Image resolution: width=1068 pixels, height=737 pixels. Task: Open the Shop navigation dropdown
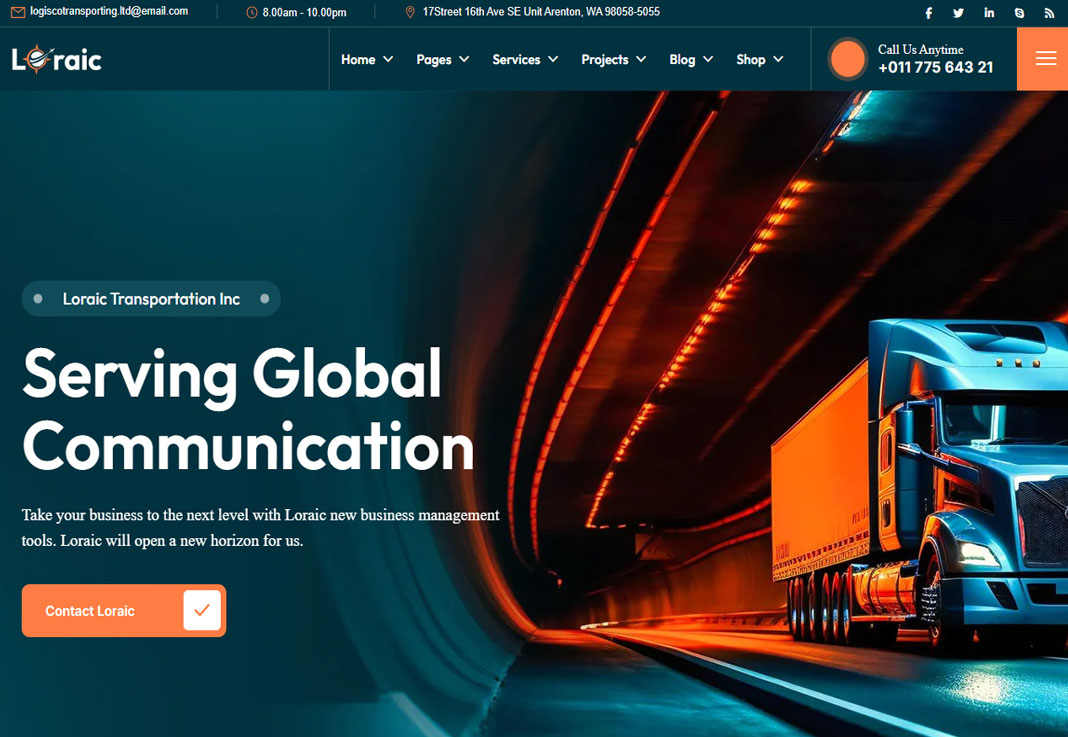pyautogui.click(x=759, y=60)
